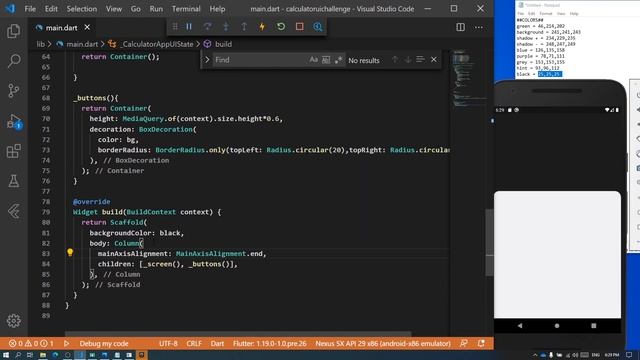
Task: Open the Go menu
Action: tap(136, 9)
